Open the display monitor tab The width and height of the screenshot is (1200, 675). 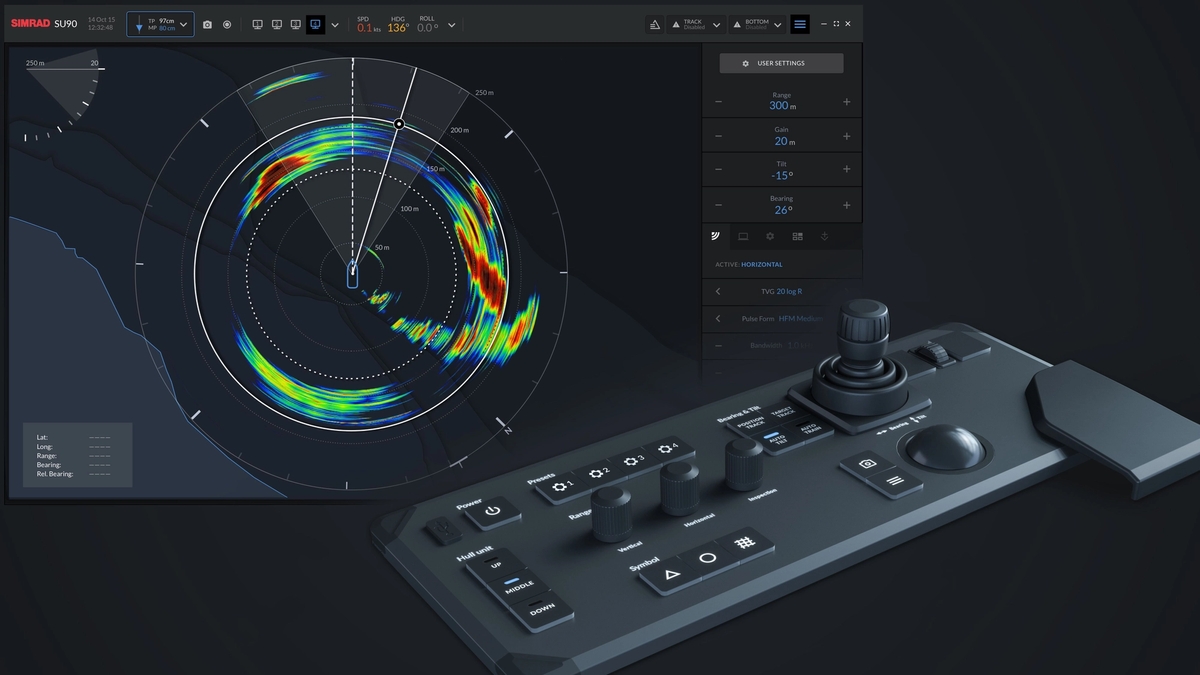(x=743, y=237)
